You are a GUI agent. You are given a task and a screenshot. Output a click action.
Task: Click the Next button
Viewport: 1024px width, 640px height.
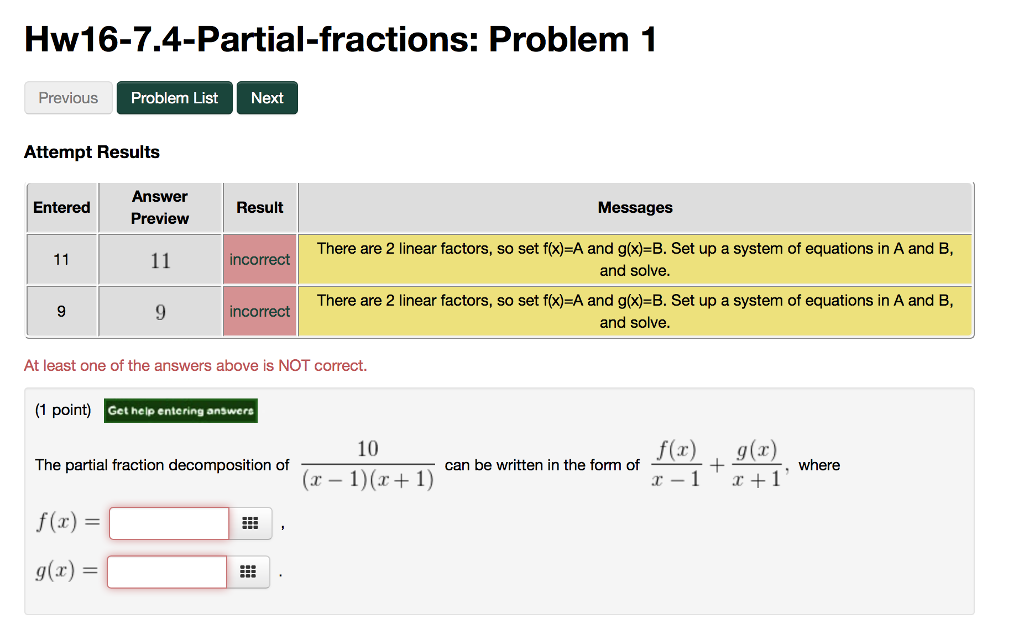pyautogui.click(x=267, y=97)
